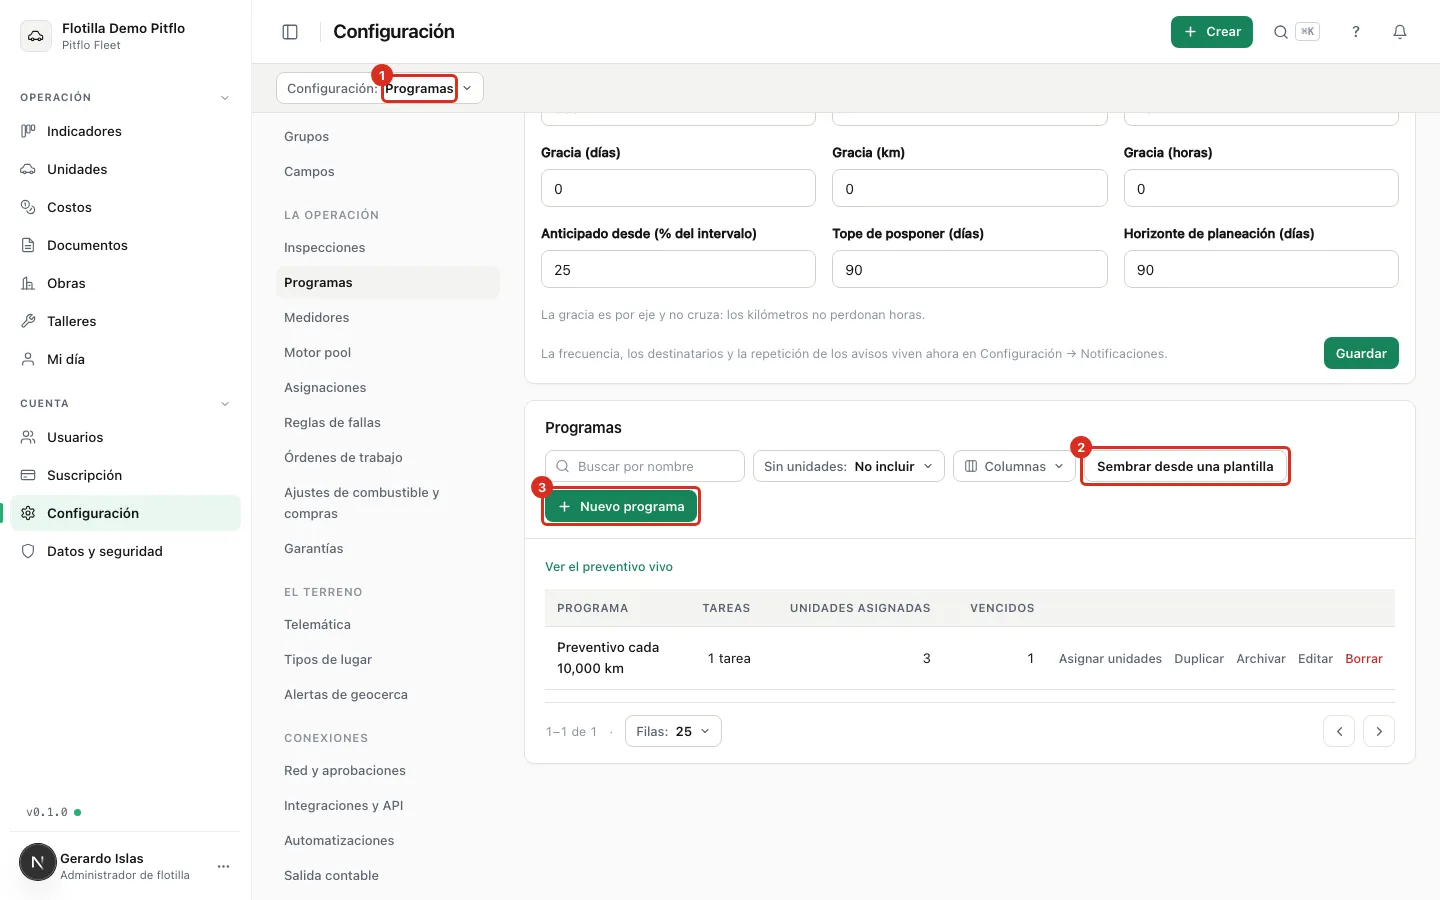This screenshot has height=900, width=1440.
Task: Open Usuarios page
Action: pyautogui.click(x=125, y=437)
